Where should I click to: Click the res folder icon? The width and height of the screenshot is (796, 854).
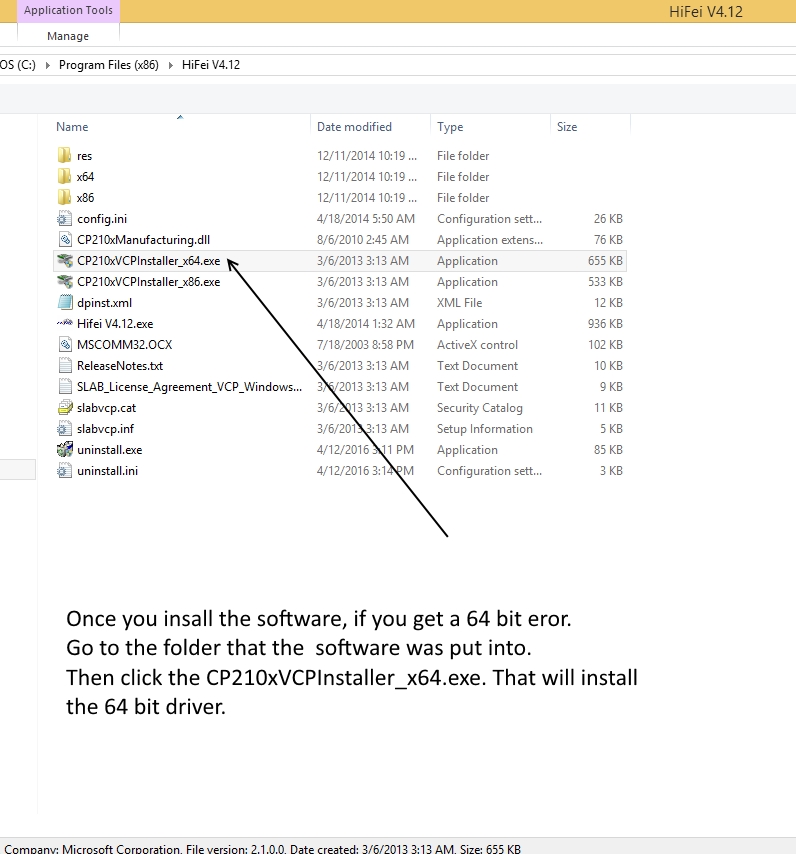[x=64, y=155]
